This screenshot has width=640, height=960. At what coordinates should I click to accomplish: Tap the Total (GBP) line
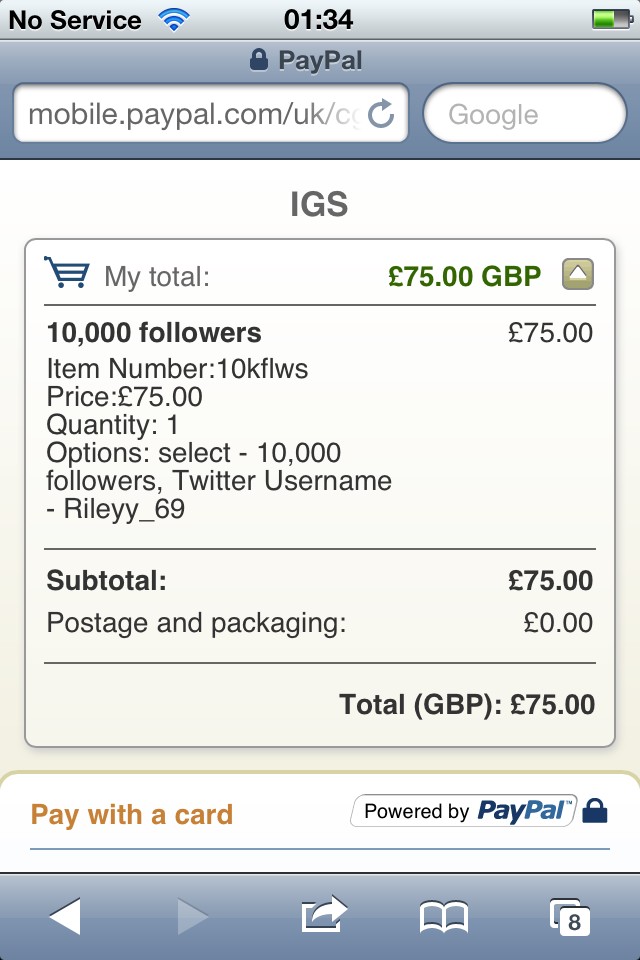click(x=467, y=705)
